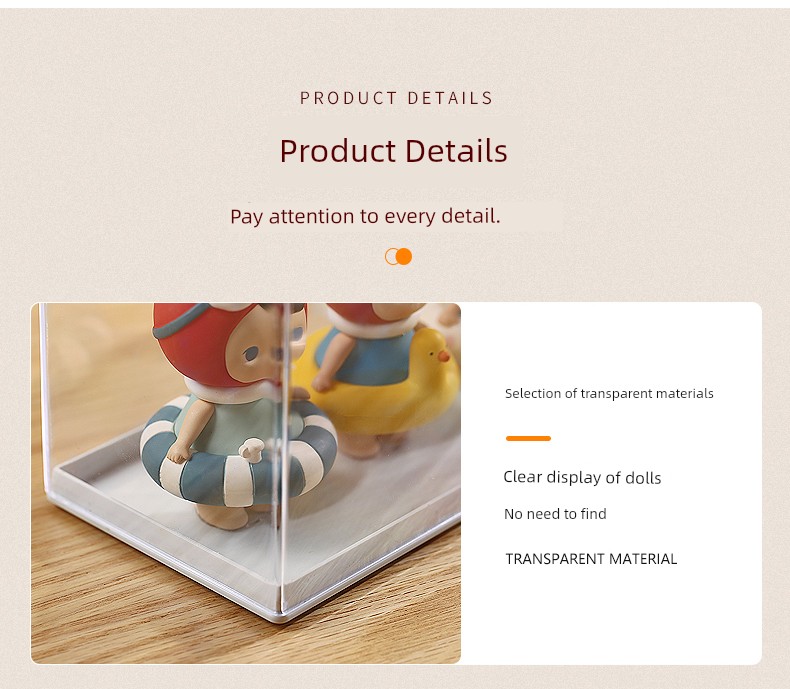Screen dimensions: 790x689
Task: Click the 'No need to find' text
Action: click(555, 514)
